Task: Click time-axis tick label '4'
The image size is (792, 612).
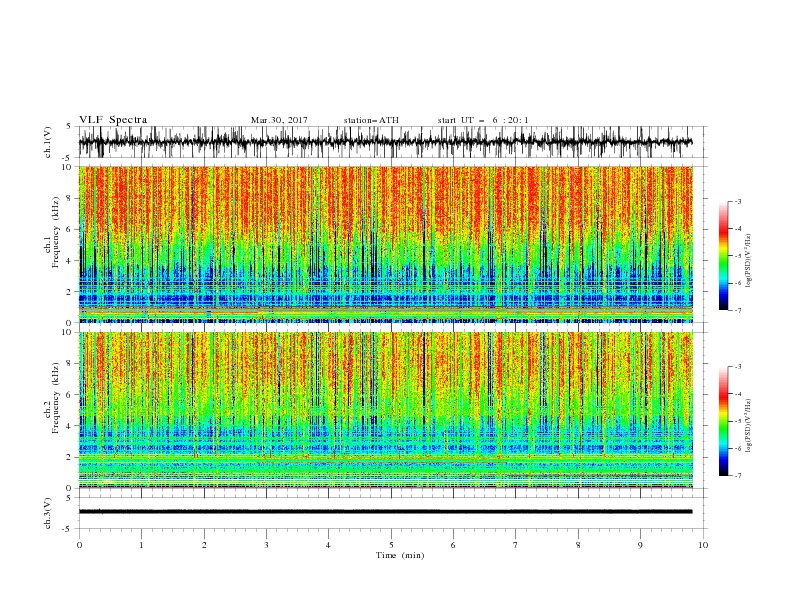Action: [328, 545]
